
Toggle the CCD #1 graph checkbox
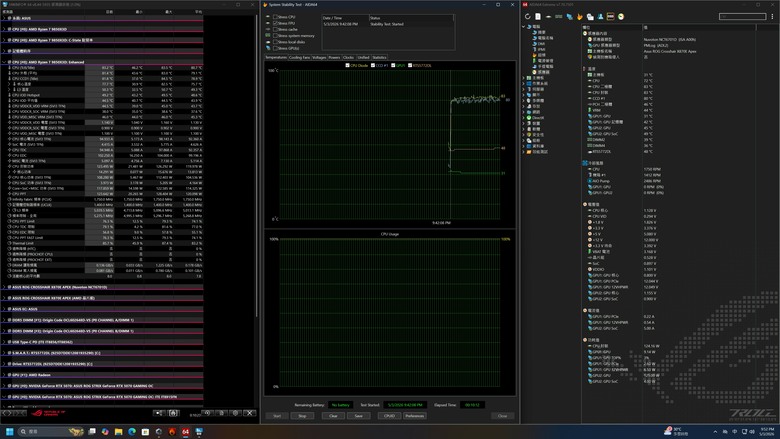(373, 65)
